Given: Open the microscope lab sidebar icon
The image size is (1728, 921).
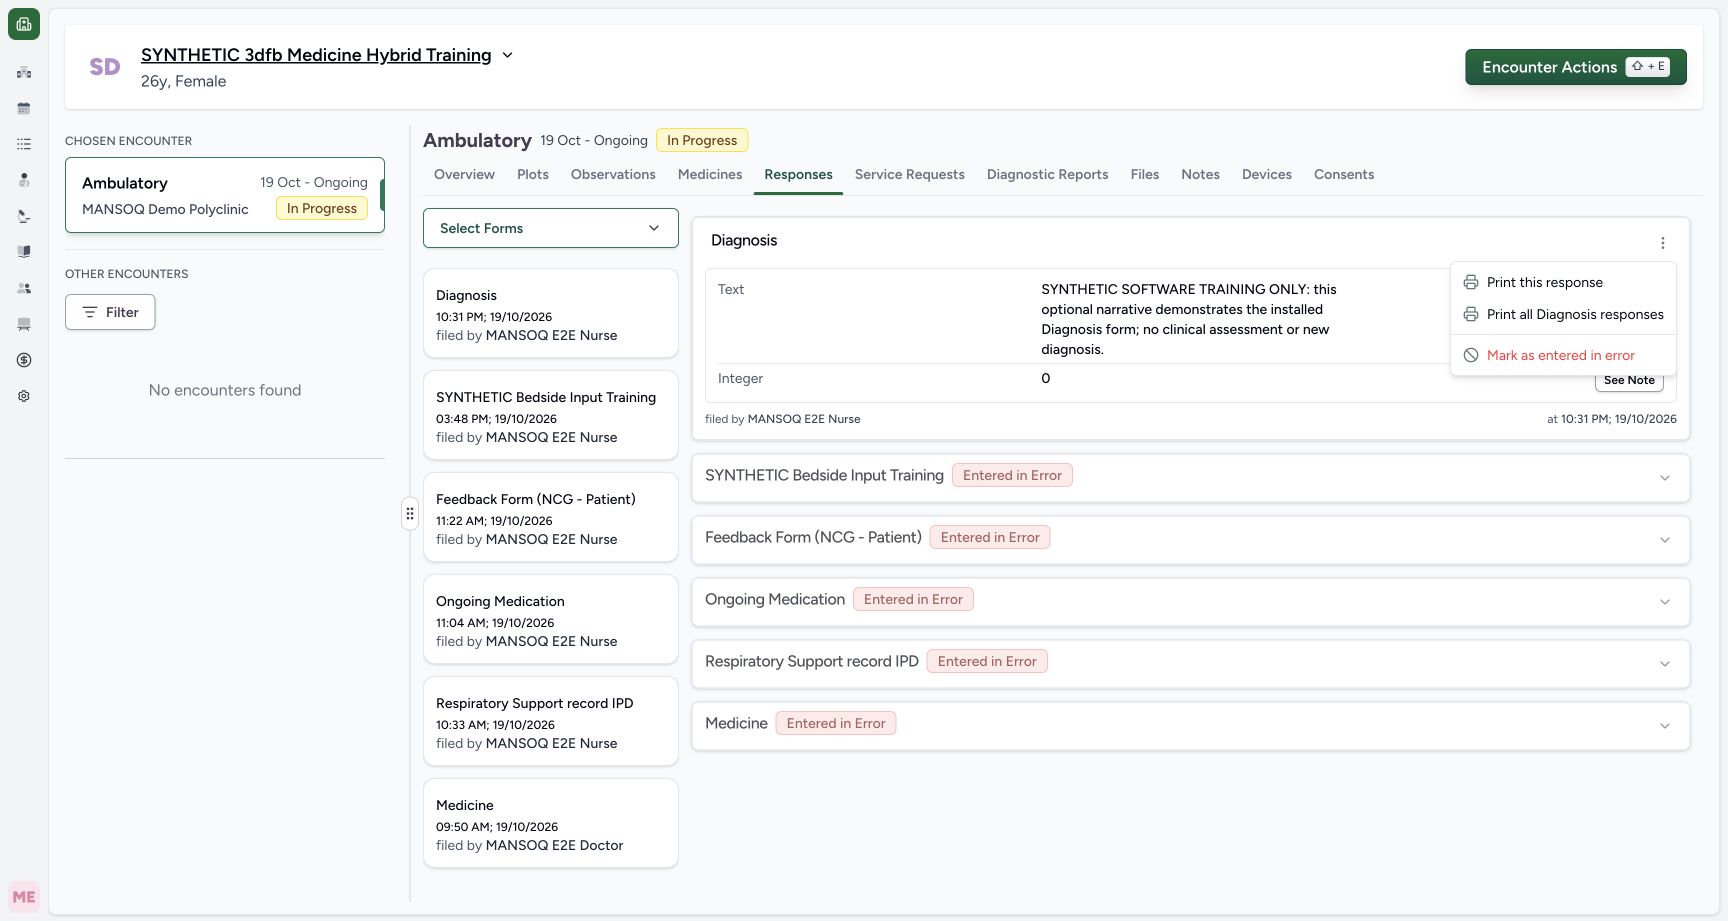Looking at the screenshot, I should [x=24, y=216].
